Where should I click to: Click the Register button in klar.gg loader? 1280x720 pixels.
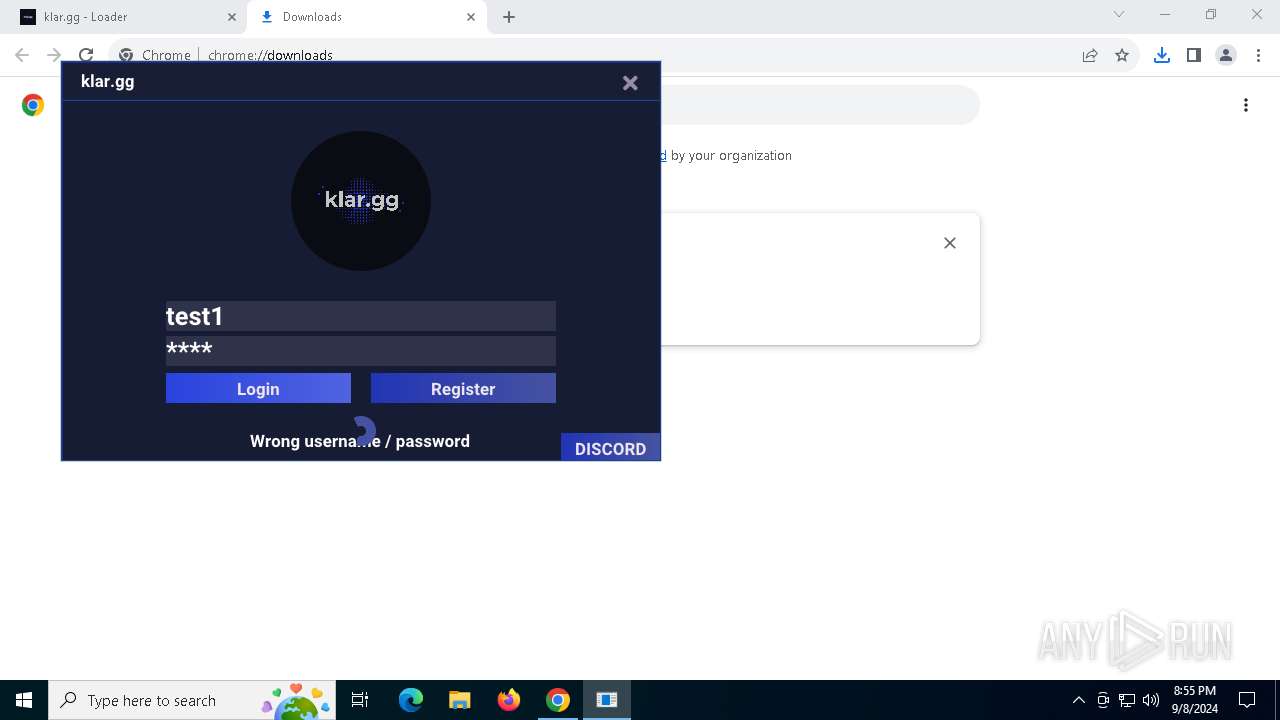tap(463, 388)
